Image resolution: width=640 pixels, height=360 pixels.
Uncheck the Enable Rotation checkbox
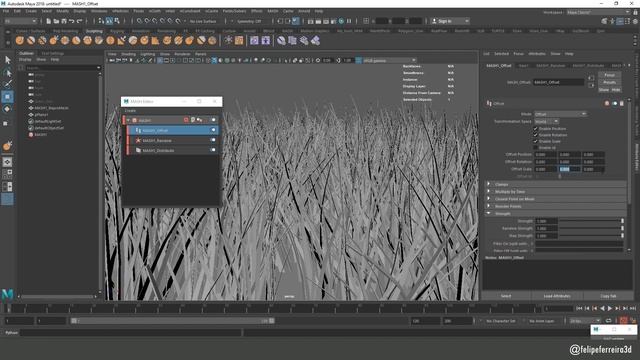tap(536, 135)
